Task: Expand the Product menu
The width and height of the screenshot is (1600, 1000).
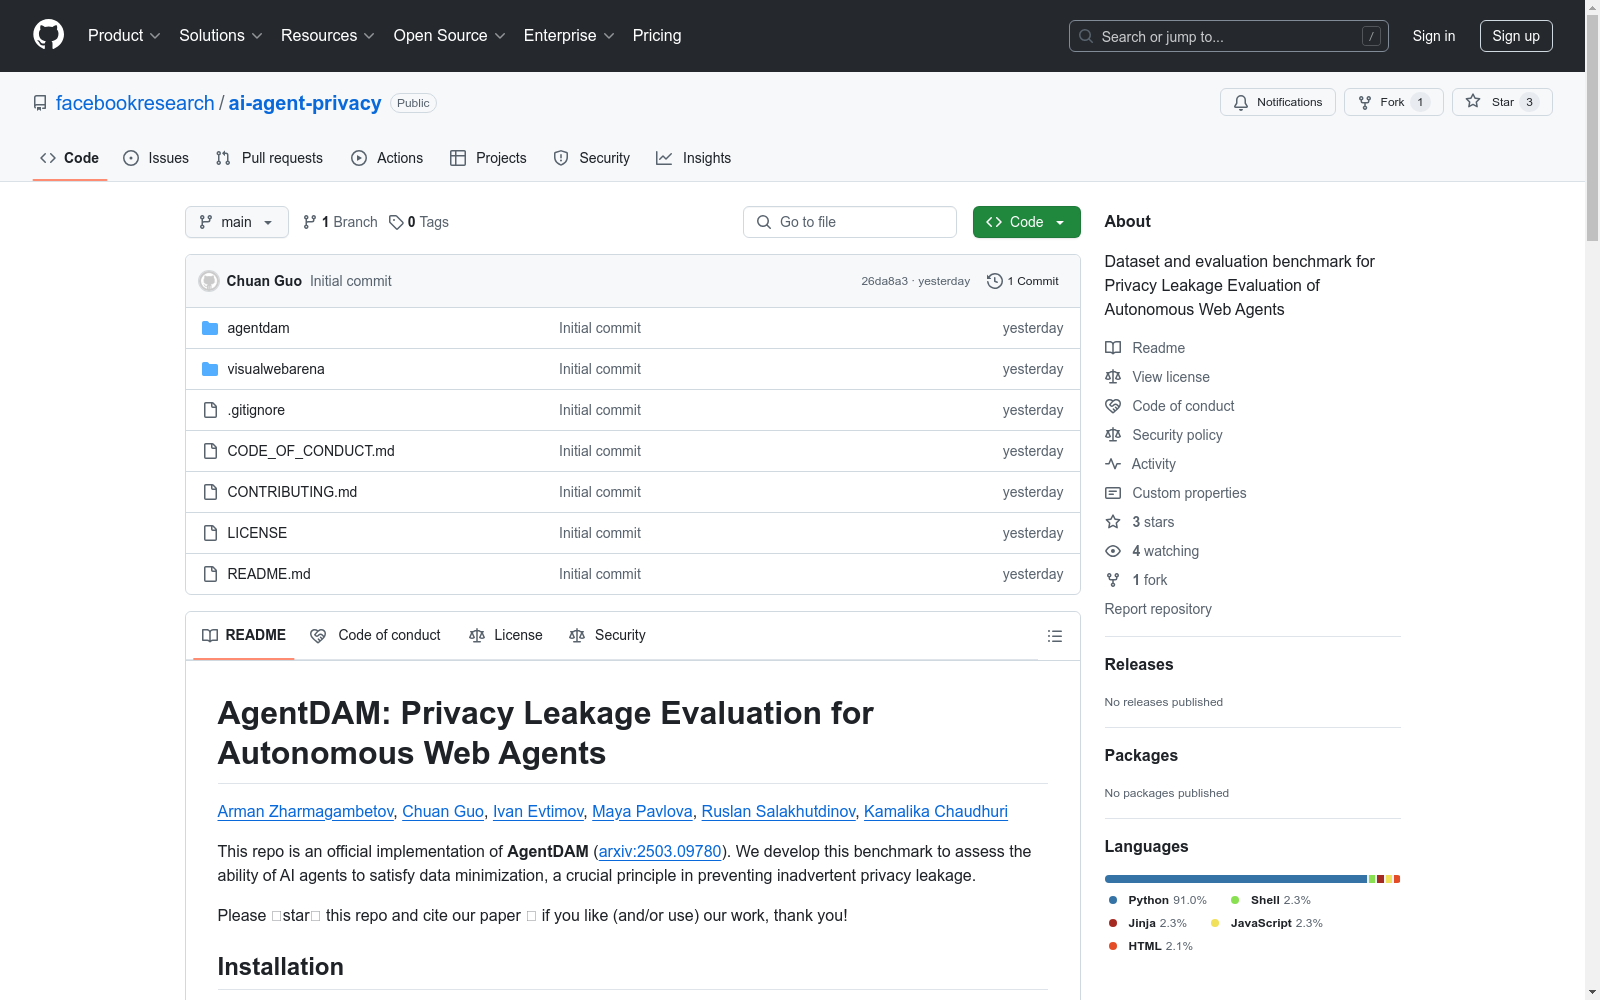Action: [x=124, y=35]
